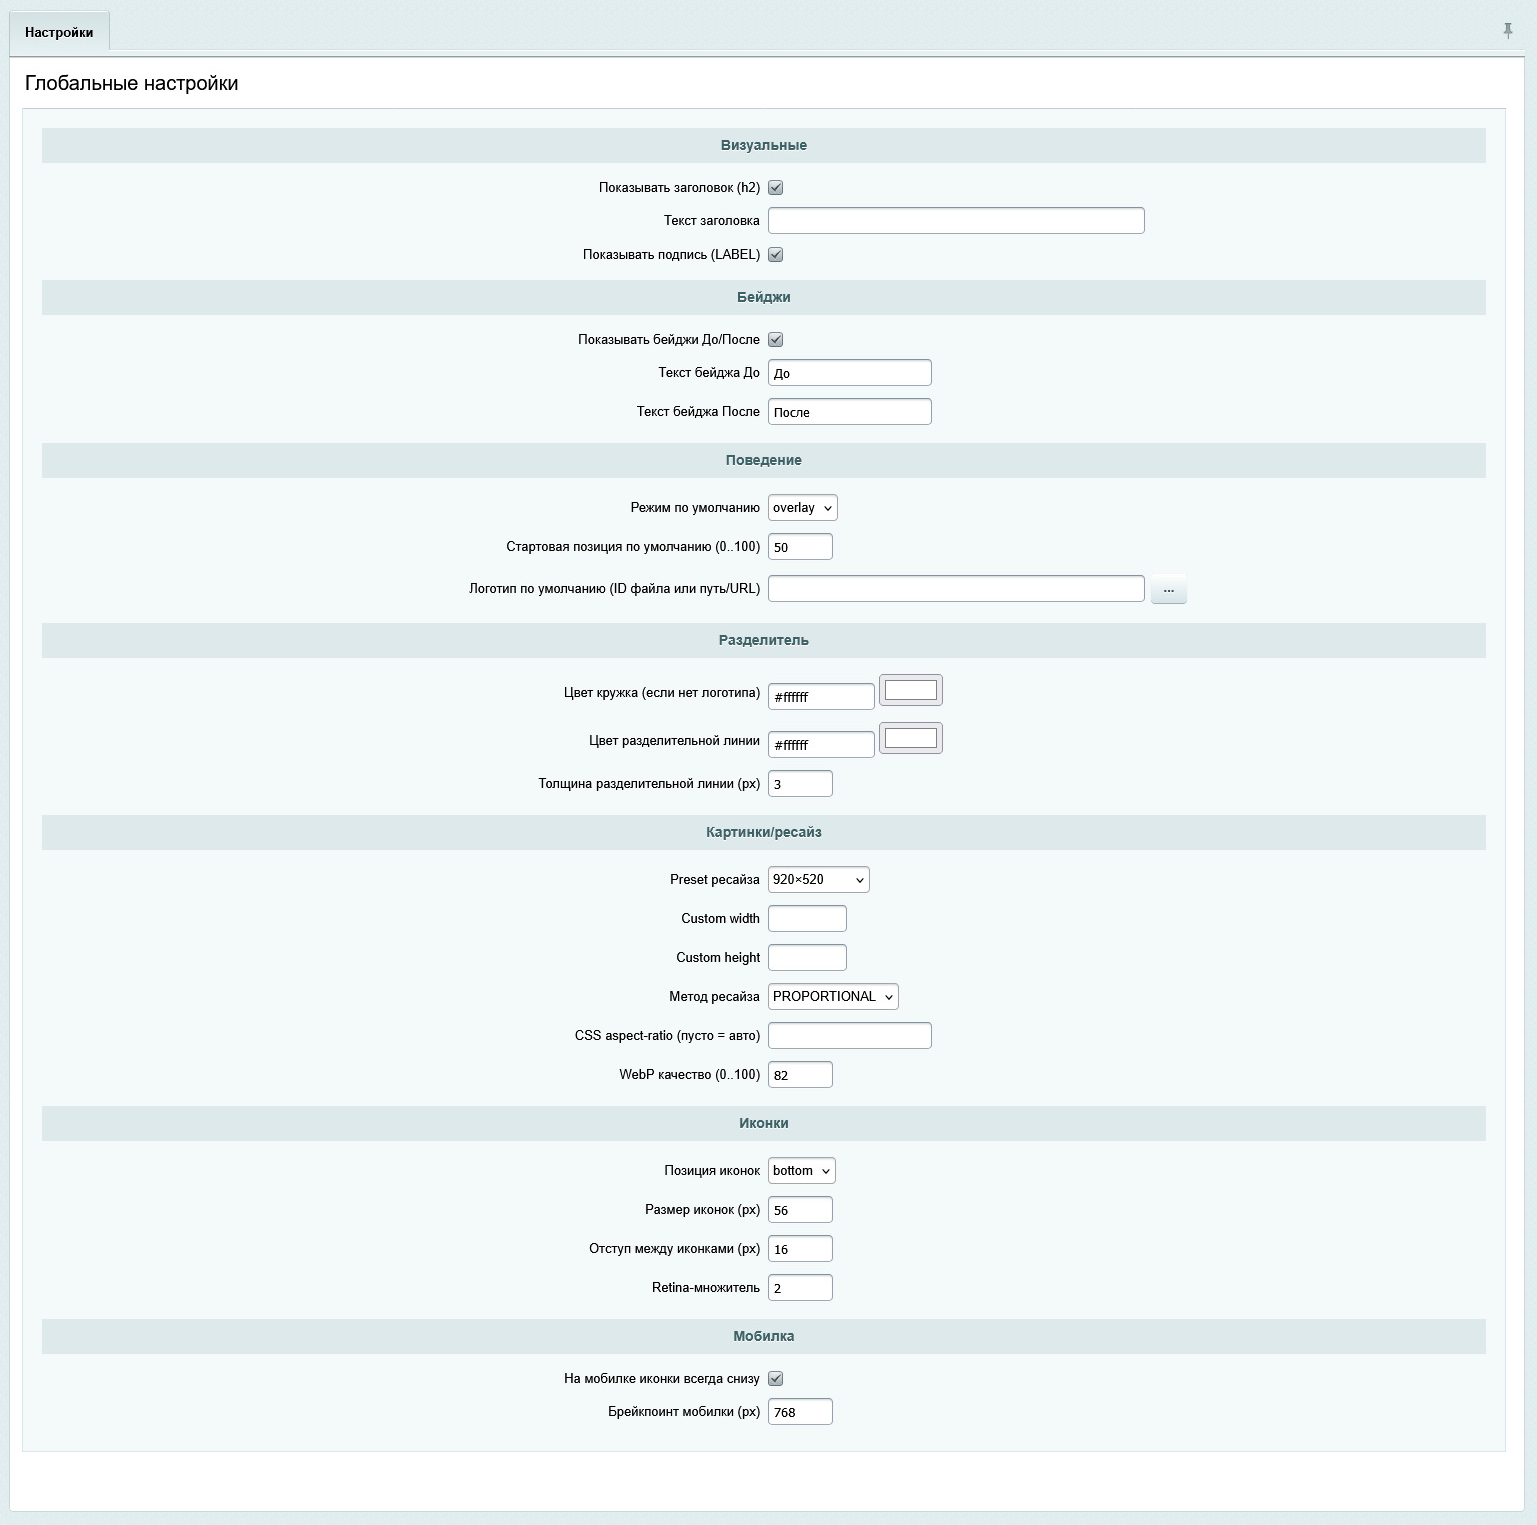This screenshot has width=1537, height=1525.
Task: Select the Брейкпоинт мобилки (px) field
Action: pyautogui.click(x=800, y=1412)
